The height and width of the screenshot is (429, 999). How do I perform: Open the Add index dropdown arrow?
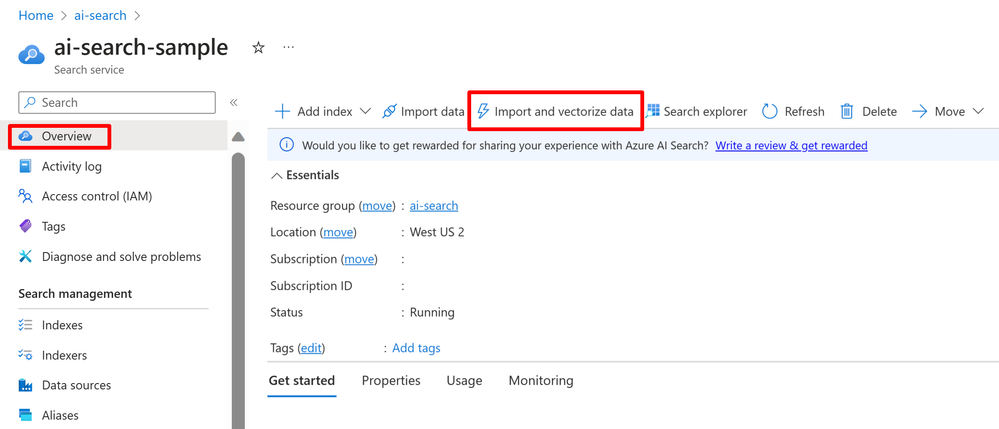click(365, 112)
